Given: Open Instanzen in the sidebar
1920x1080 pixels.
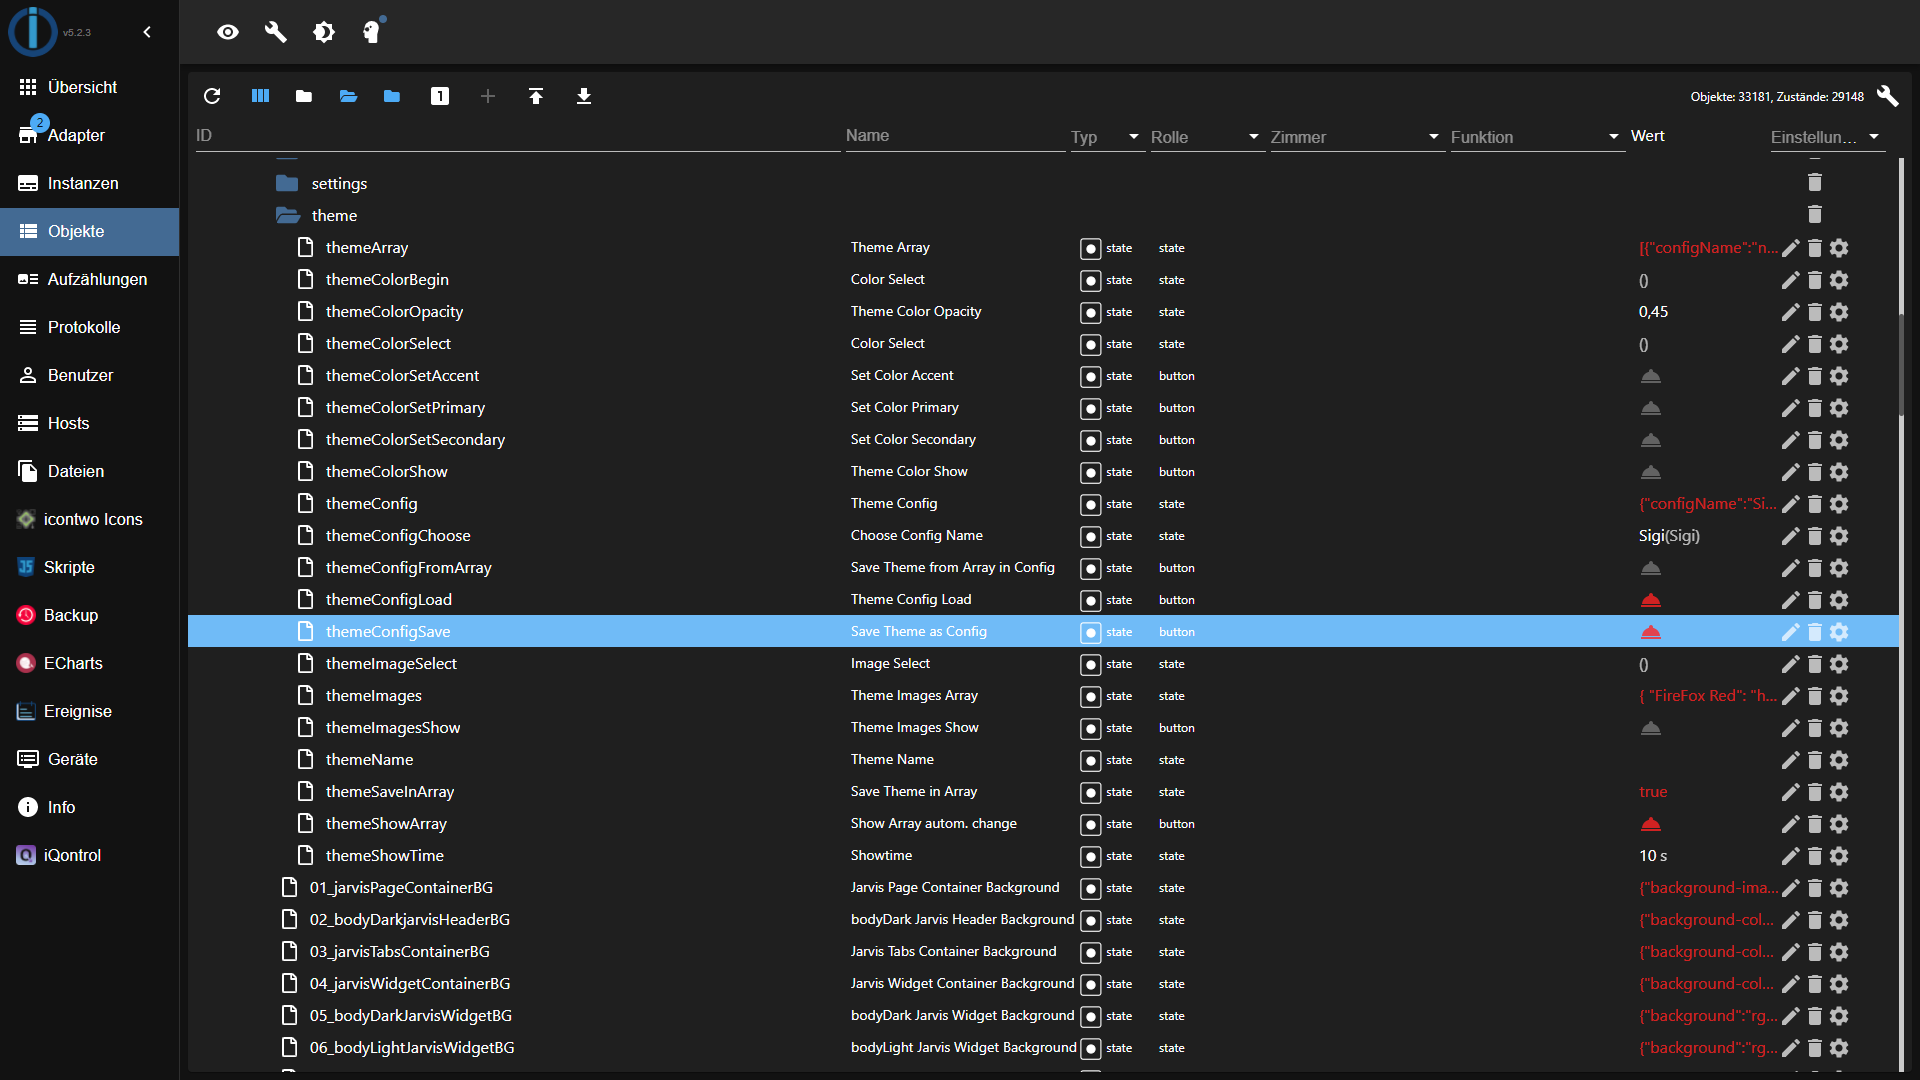Looking at the screenshot, I should click(89, 184).
